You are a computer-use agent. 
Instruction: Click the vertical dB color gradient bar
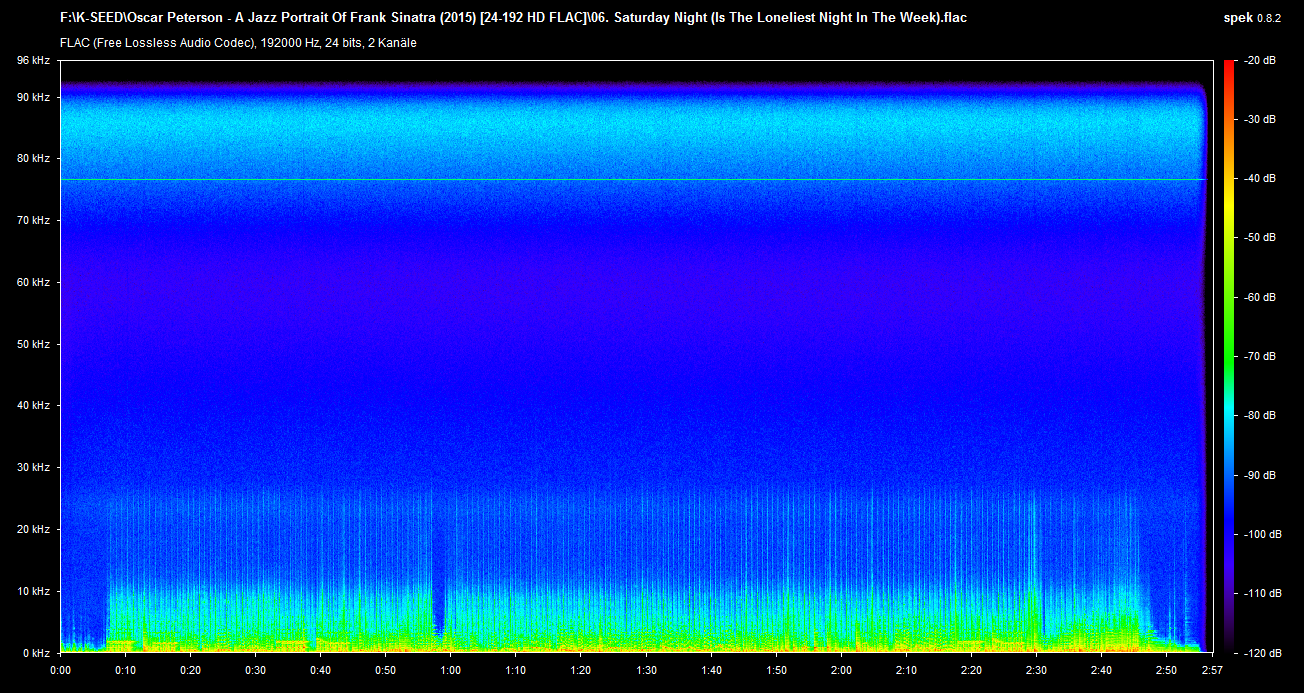coord(1228,356)
